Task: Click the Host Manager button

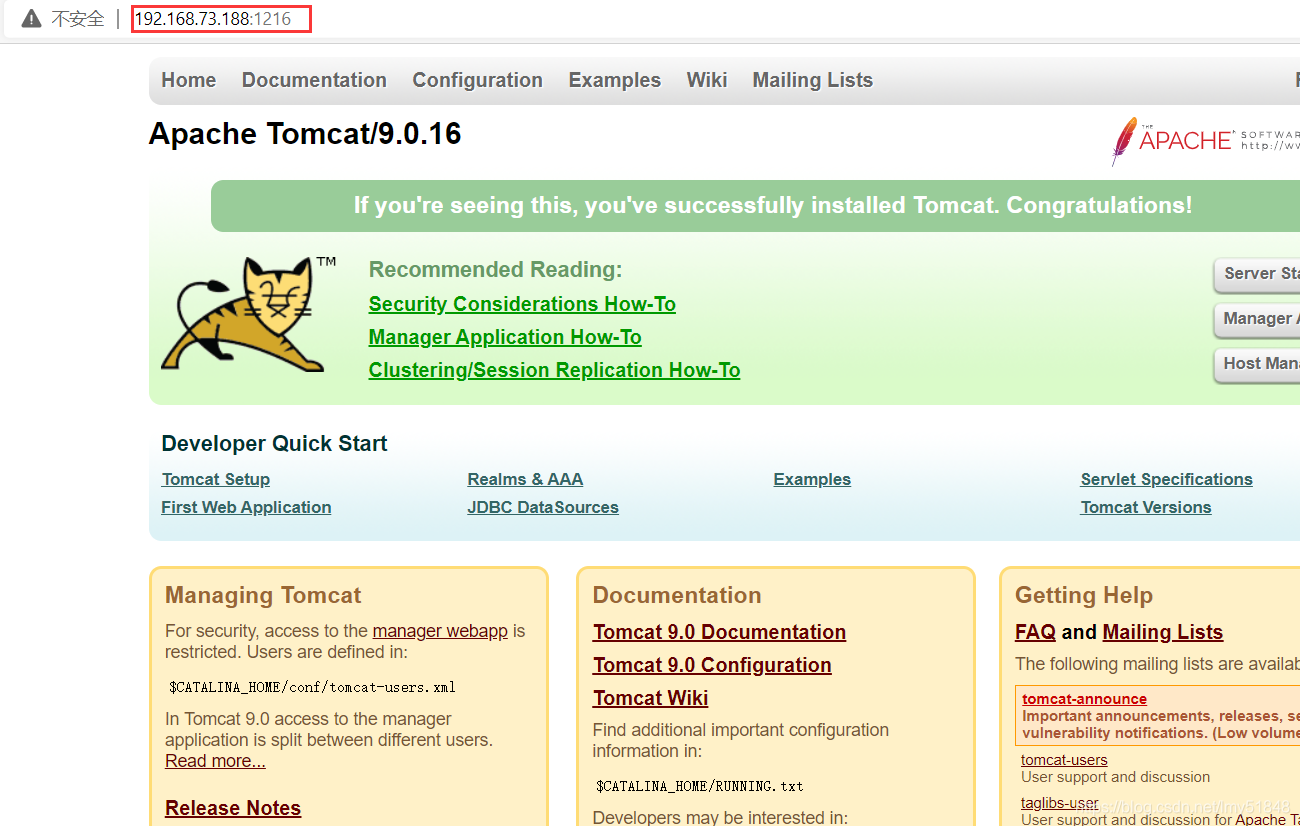Action: pos(1257,364)
